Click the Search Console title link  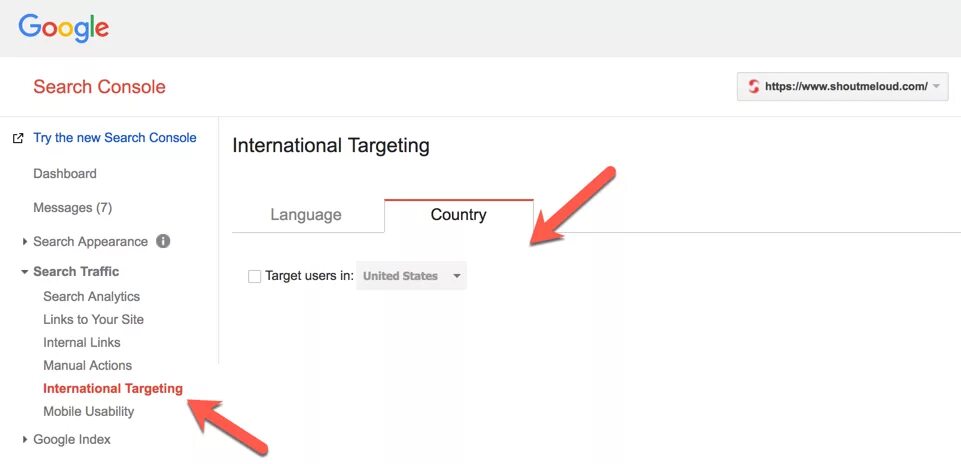coord(99,86)
